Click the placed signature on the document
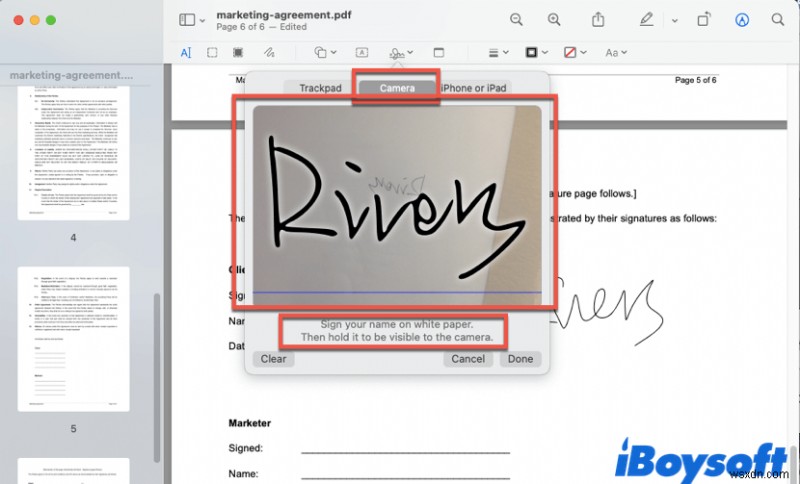 coord(608,311)
